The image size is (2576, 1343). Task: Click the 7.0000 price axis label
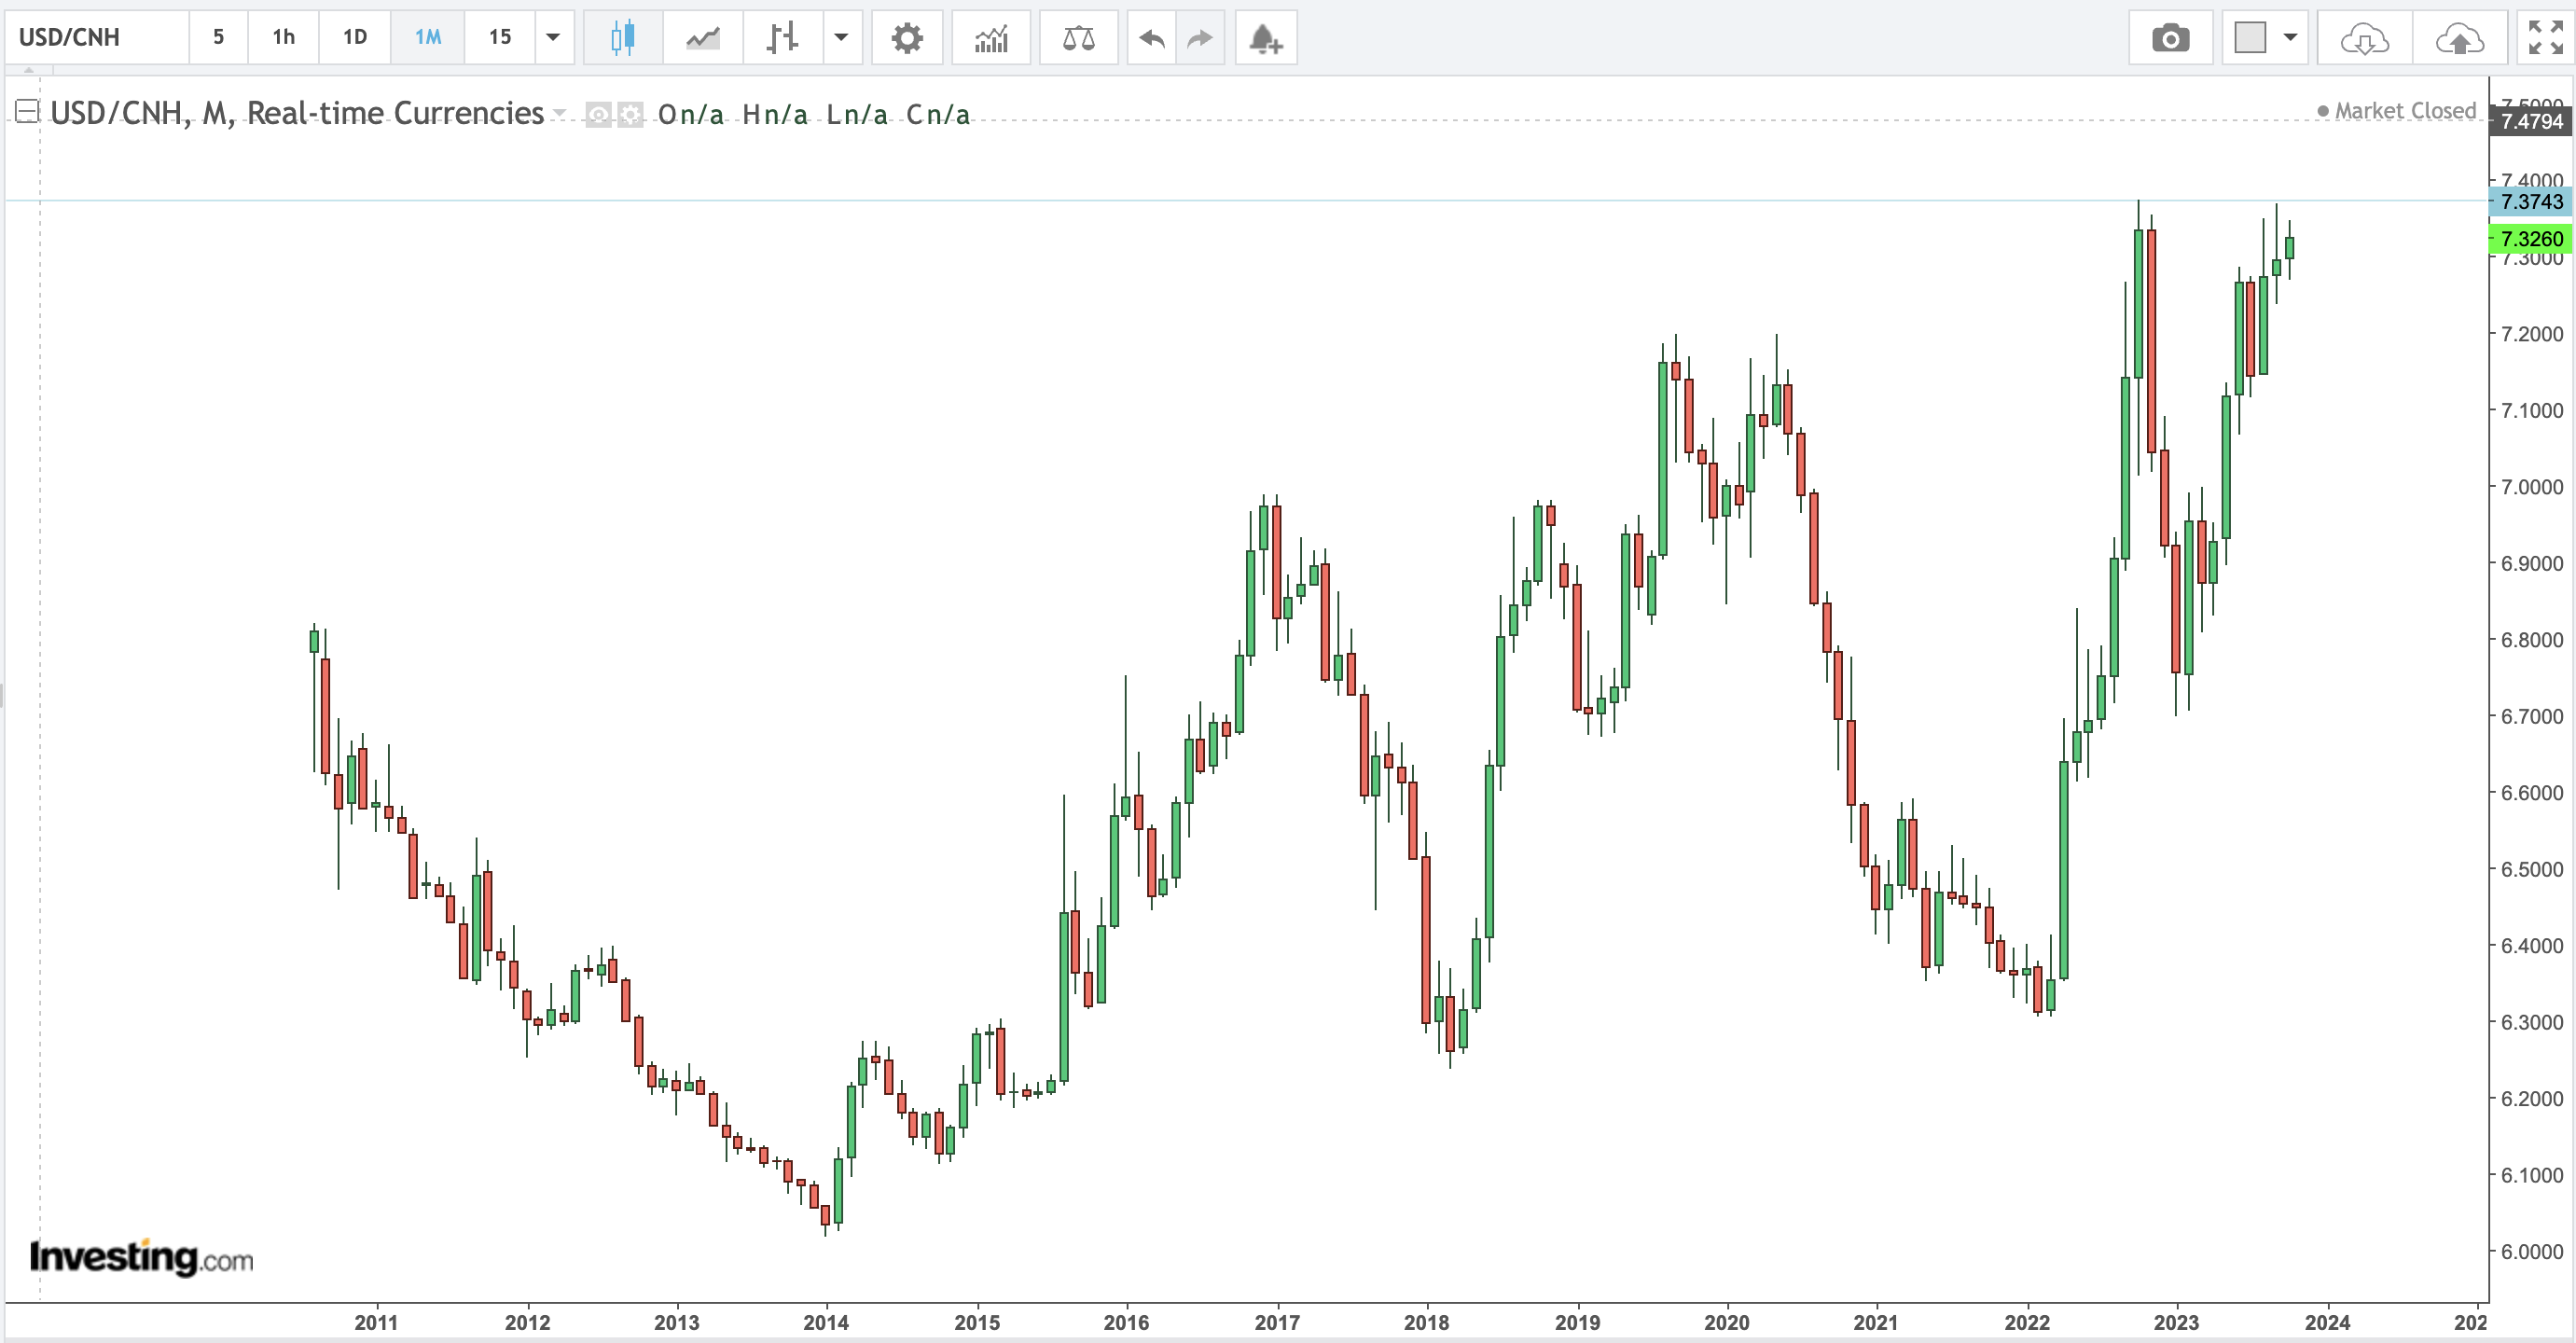tap(2532, 487)
